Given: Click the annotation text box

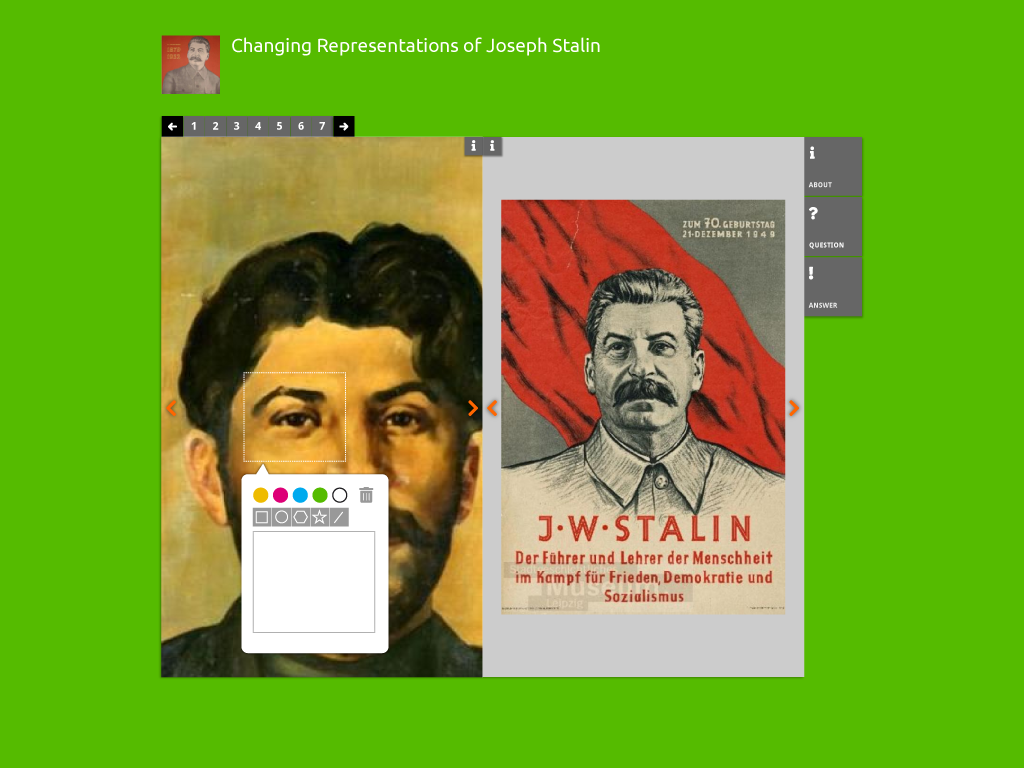Looking at the screenshot, I should coord(314,582).
